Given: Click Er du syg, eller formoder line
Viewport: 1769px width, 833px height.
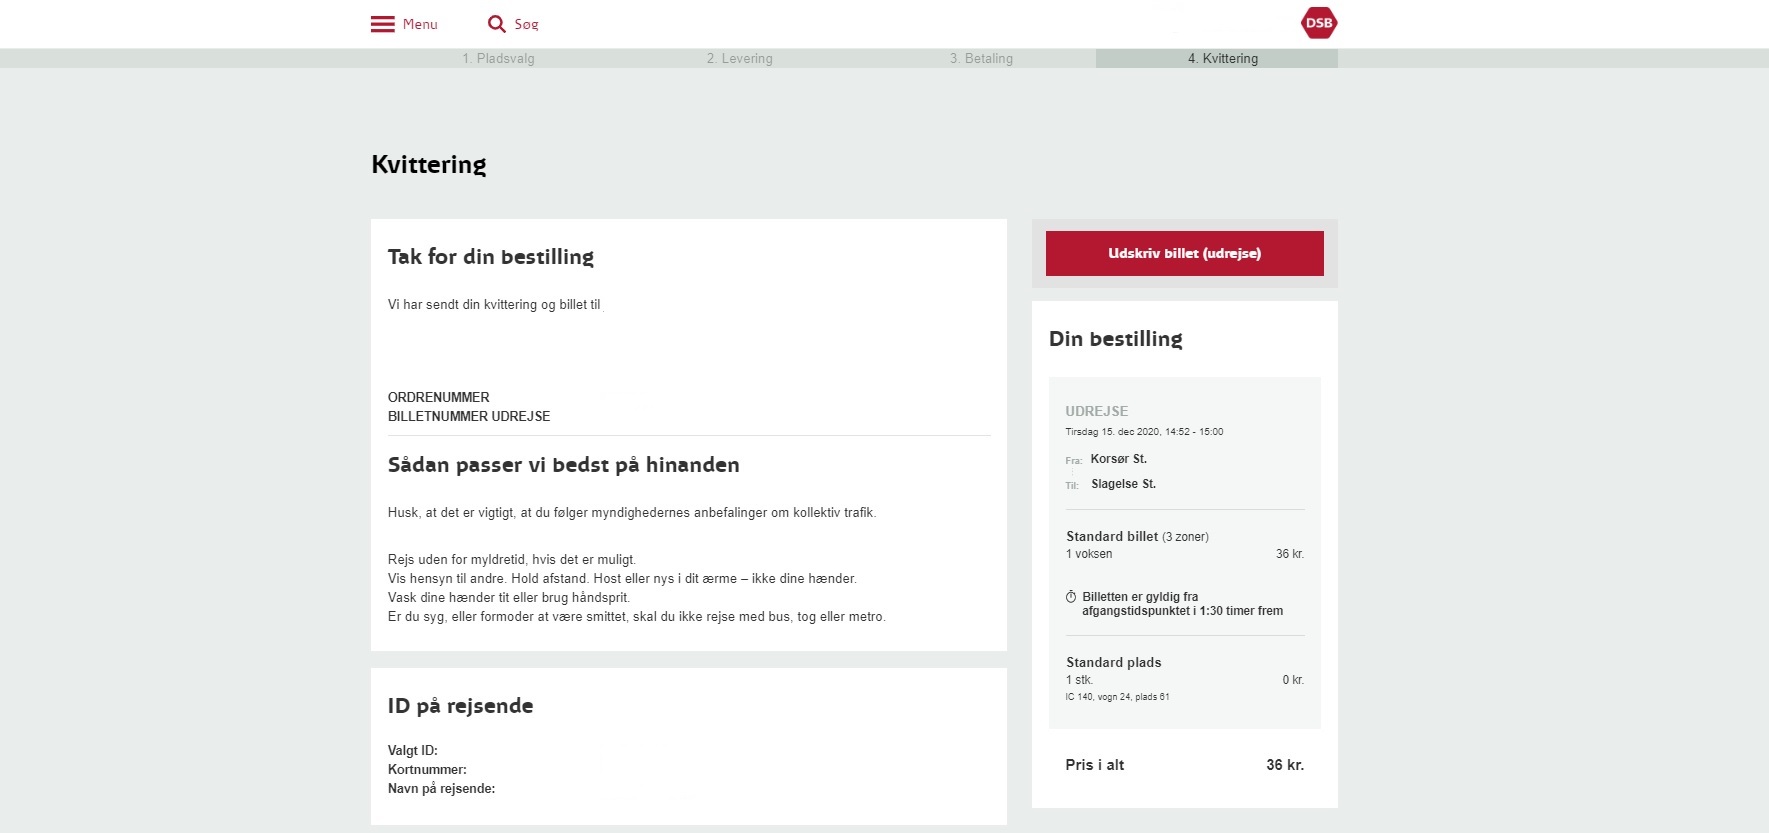Looking at the screenshot, I should 636,617.
